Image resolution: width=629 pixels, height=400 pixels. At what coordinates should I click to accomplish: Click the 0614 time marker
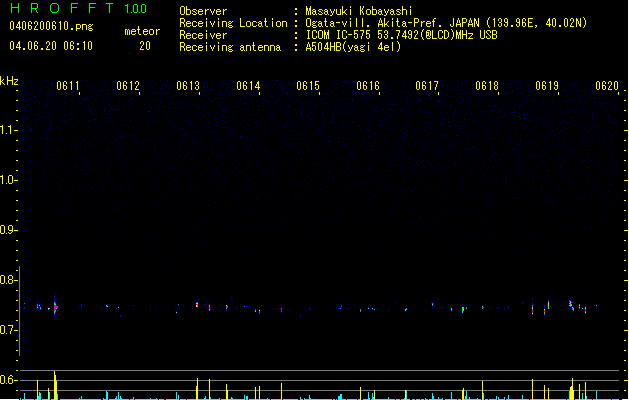point(248,86)
